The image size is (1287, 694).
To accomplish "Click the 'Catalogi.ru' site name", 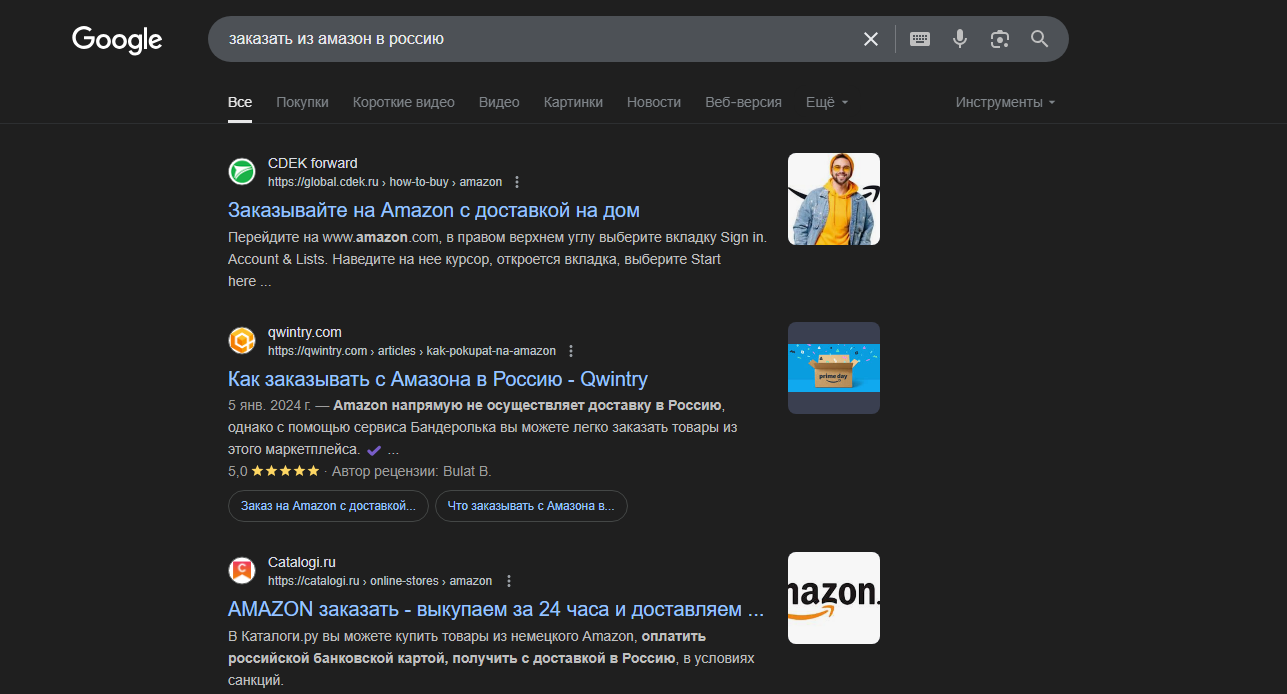I will click(x=302, y=562).
